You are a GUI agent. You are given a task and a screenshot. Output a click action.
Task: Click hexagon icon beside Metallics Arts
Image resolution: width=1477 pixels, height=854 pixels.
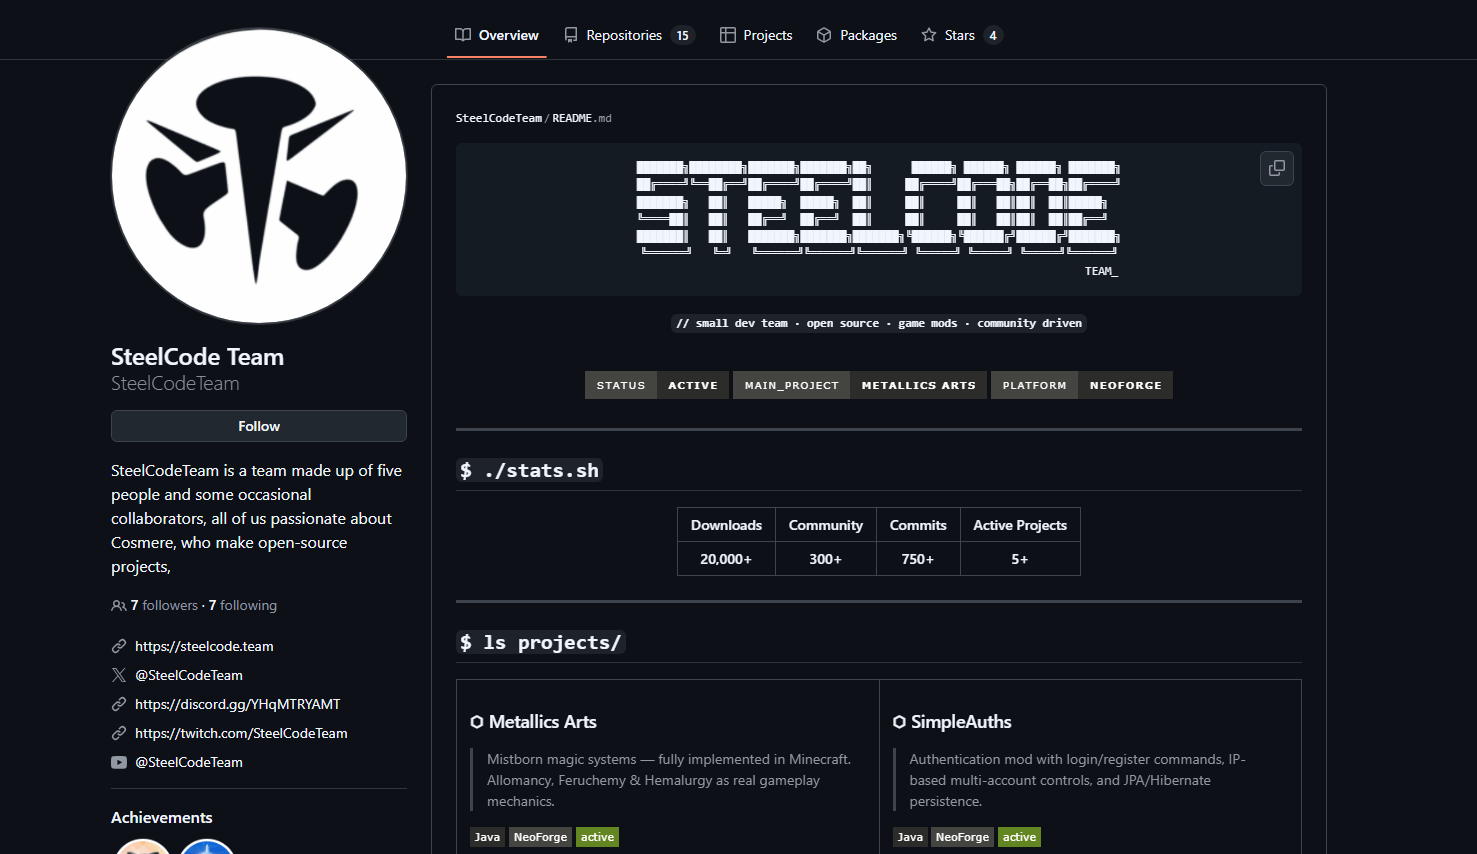[477, 722]
